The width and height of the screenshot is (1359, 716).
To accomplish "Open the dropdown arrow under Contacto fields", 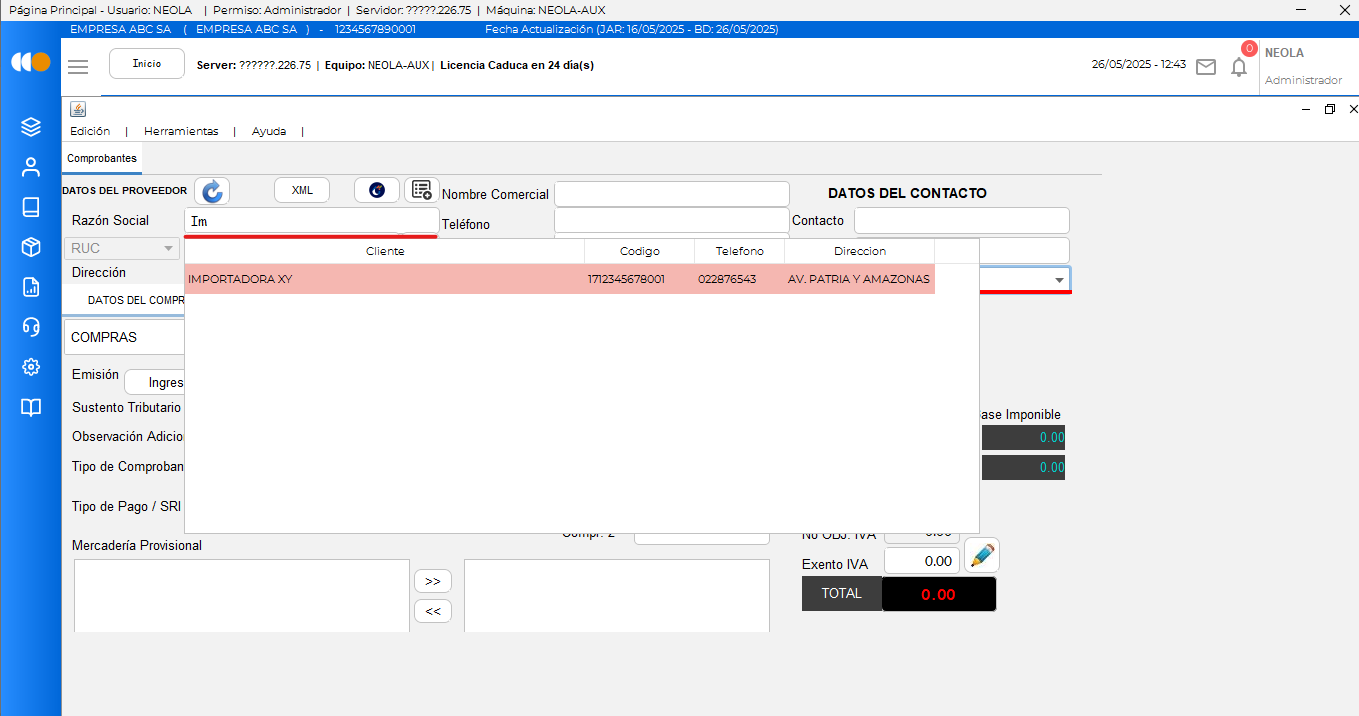I will (x=1059, y=280).
